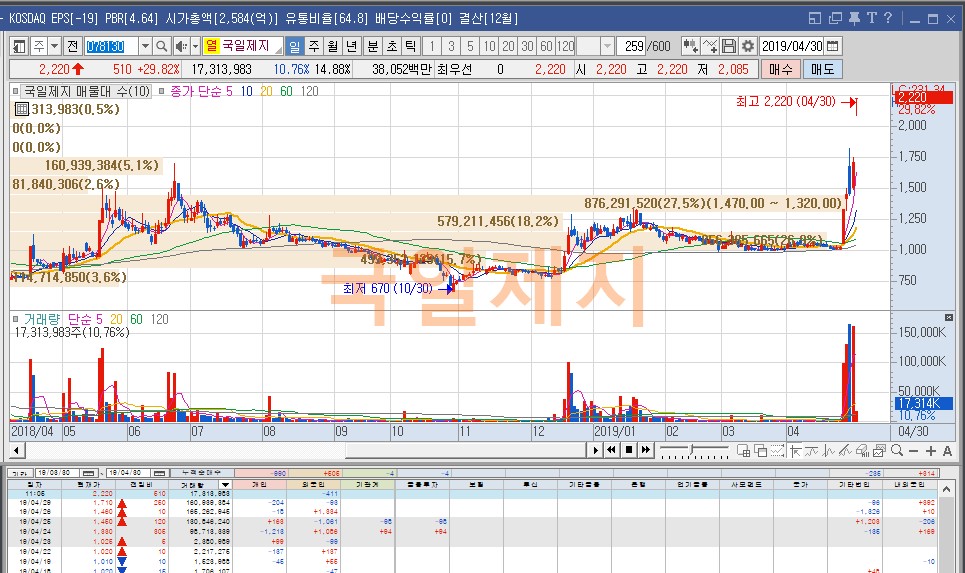Zoom out chart with the minus icon
Image resolution: width=965 pixels, height=573 pixels.
point(913,451)
